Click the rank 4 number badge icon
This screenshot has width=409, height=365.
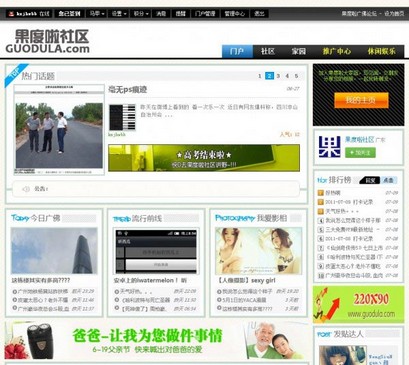coord(321,221)
